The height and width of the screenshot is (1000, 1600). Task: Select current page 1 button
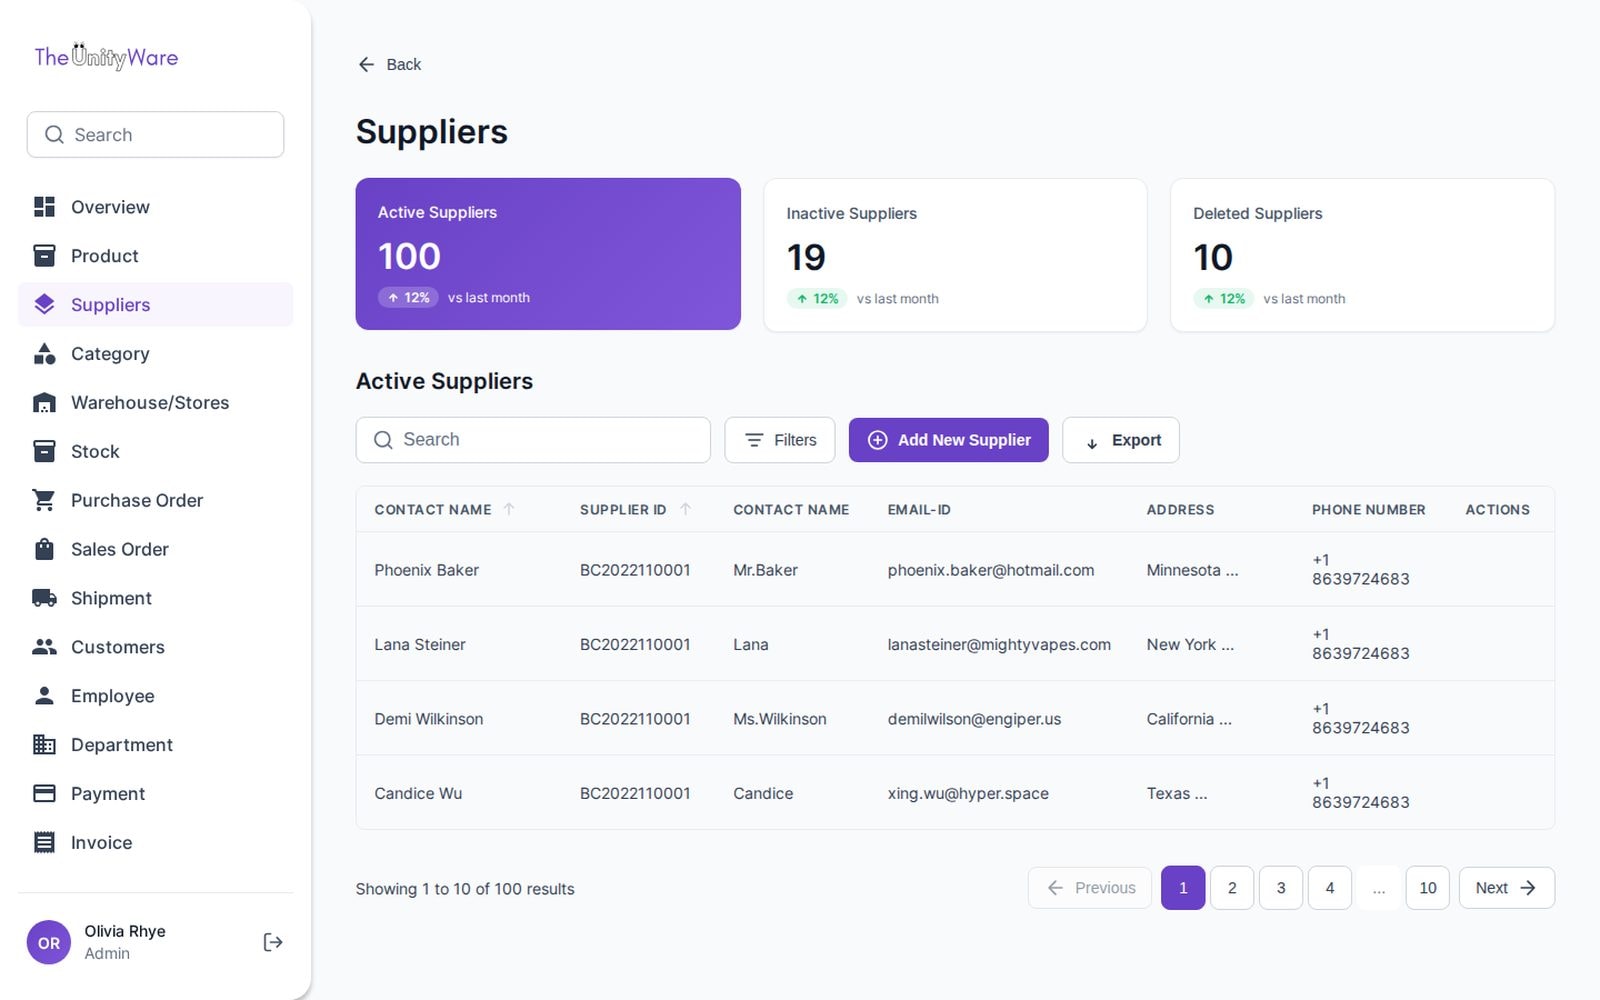point(1183,888)
